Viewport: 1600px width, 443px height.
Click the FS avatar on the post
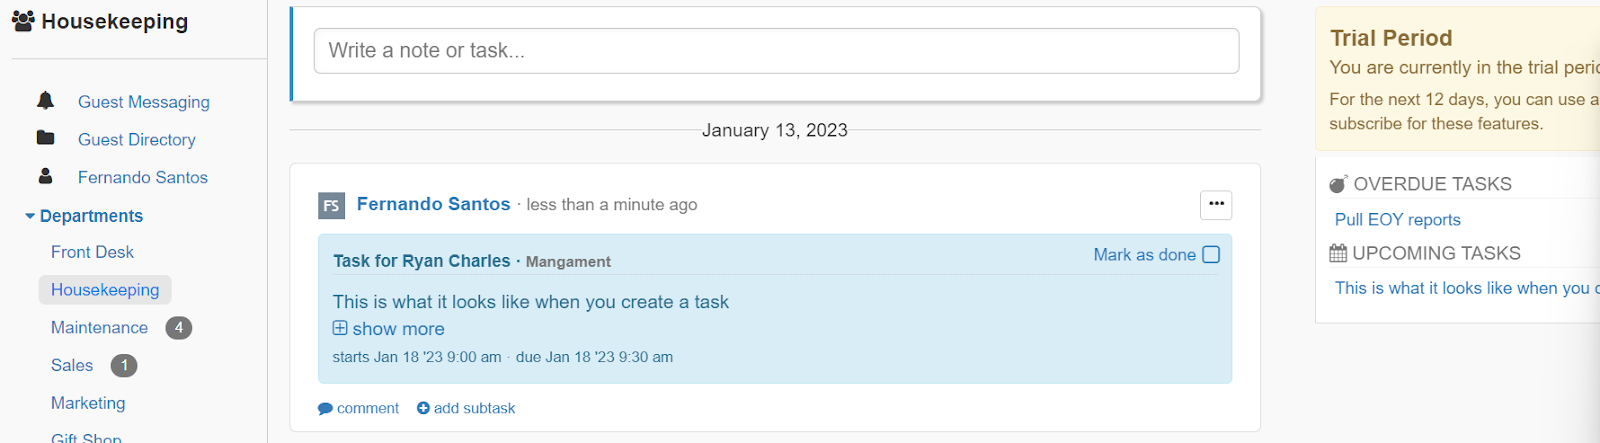(331, 205)
